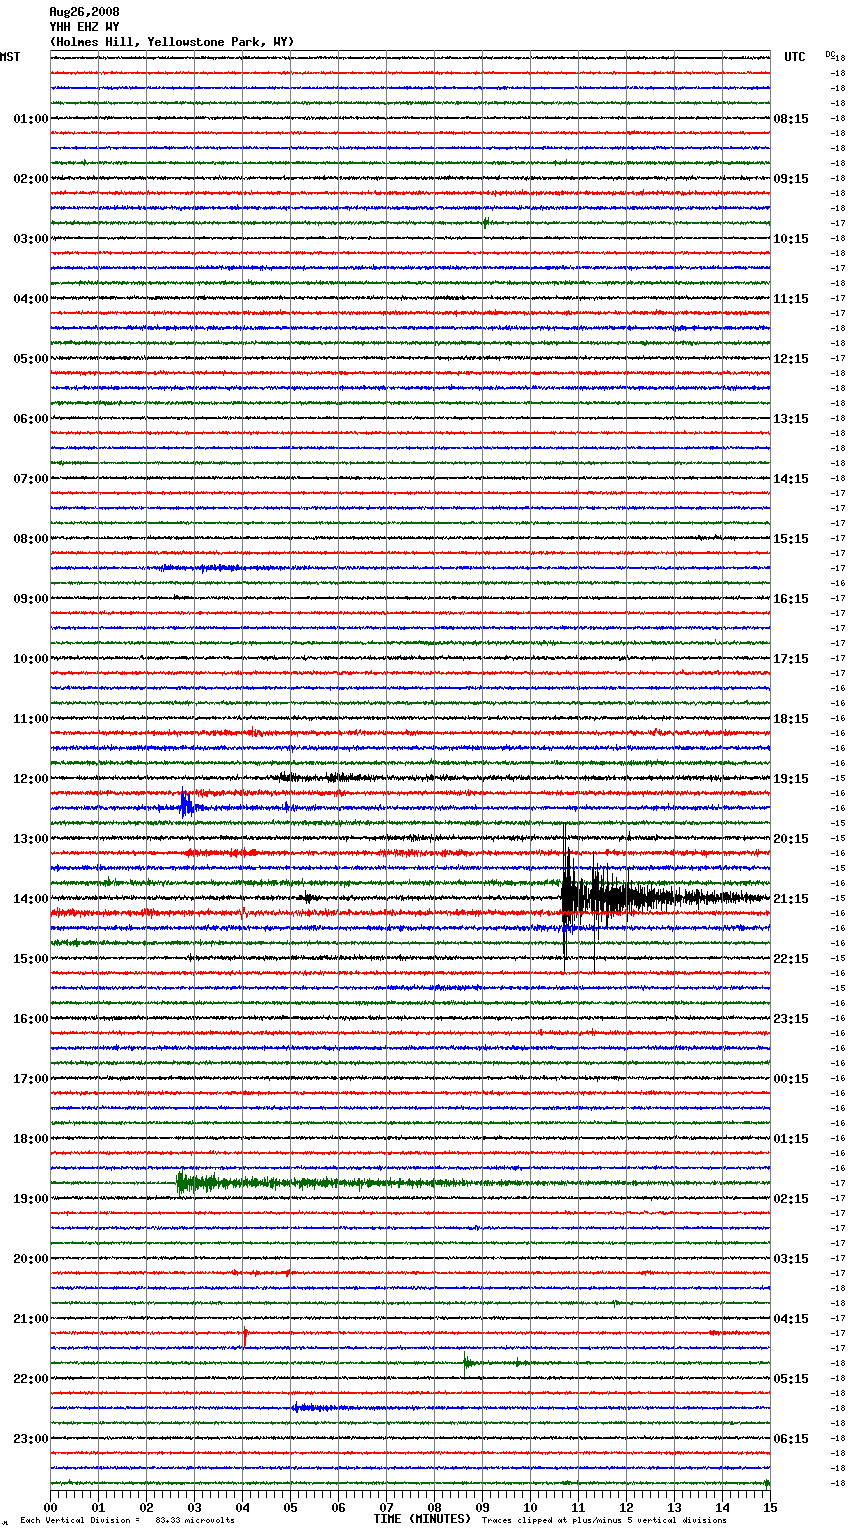This screenshot has height=1534, width=850.
Task: Click the "10:00" MST hour label
Action: [x=31, y=659]
